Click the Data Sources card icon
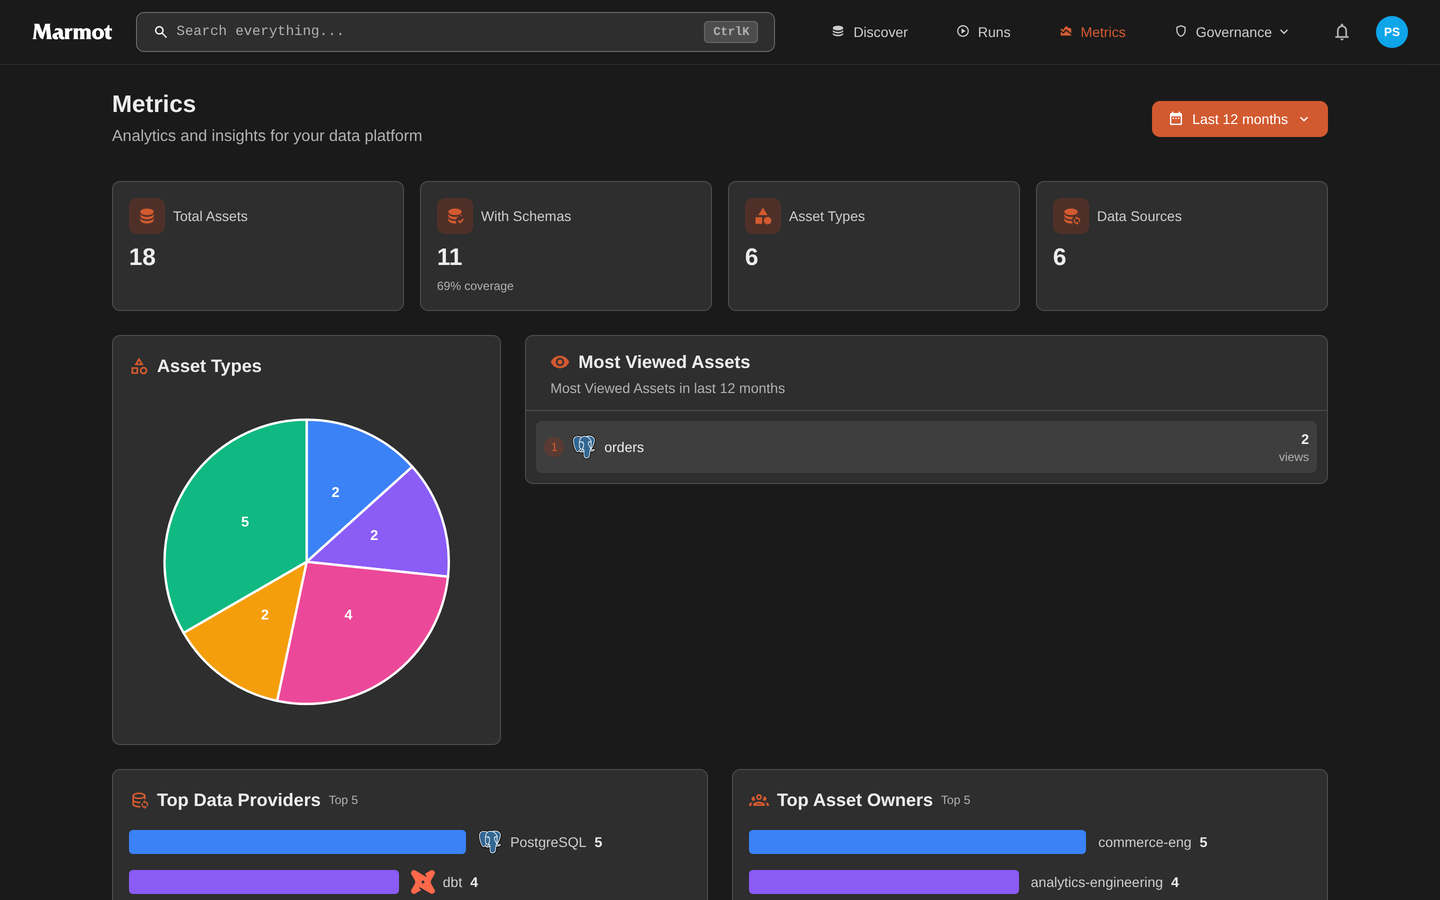 pyautogui.click(x=1071, y=216)
